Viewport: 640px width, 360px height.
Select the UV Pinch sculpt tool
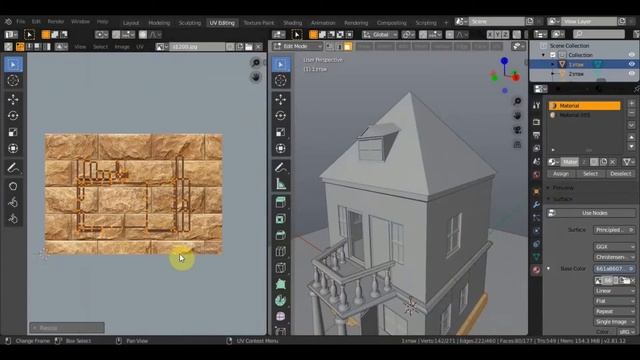13,219
